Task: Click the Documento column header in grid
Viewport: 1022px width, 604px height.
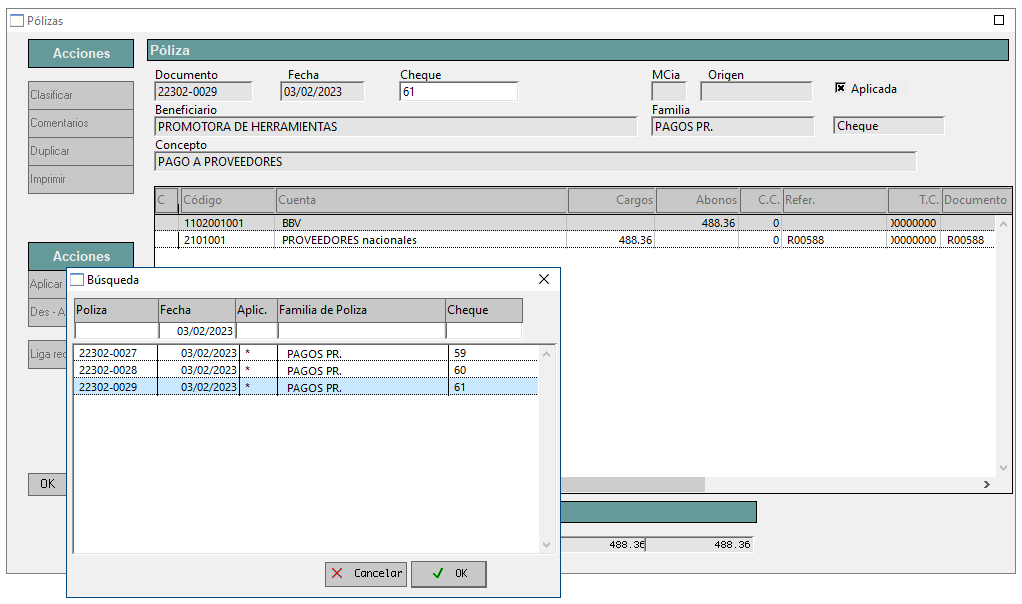Action: point(976,200)
